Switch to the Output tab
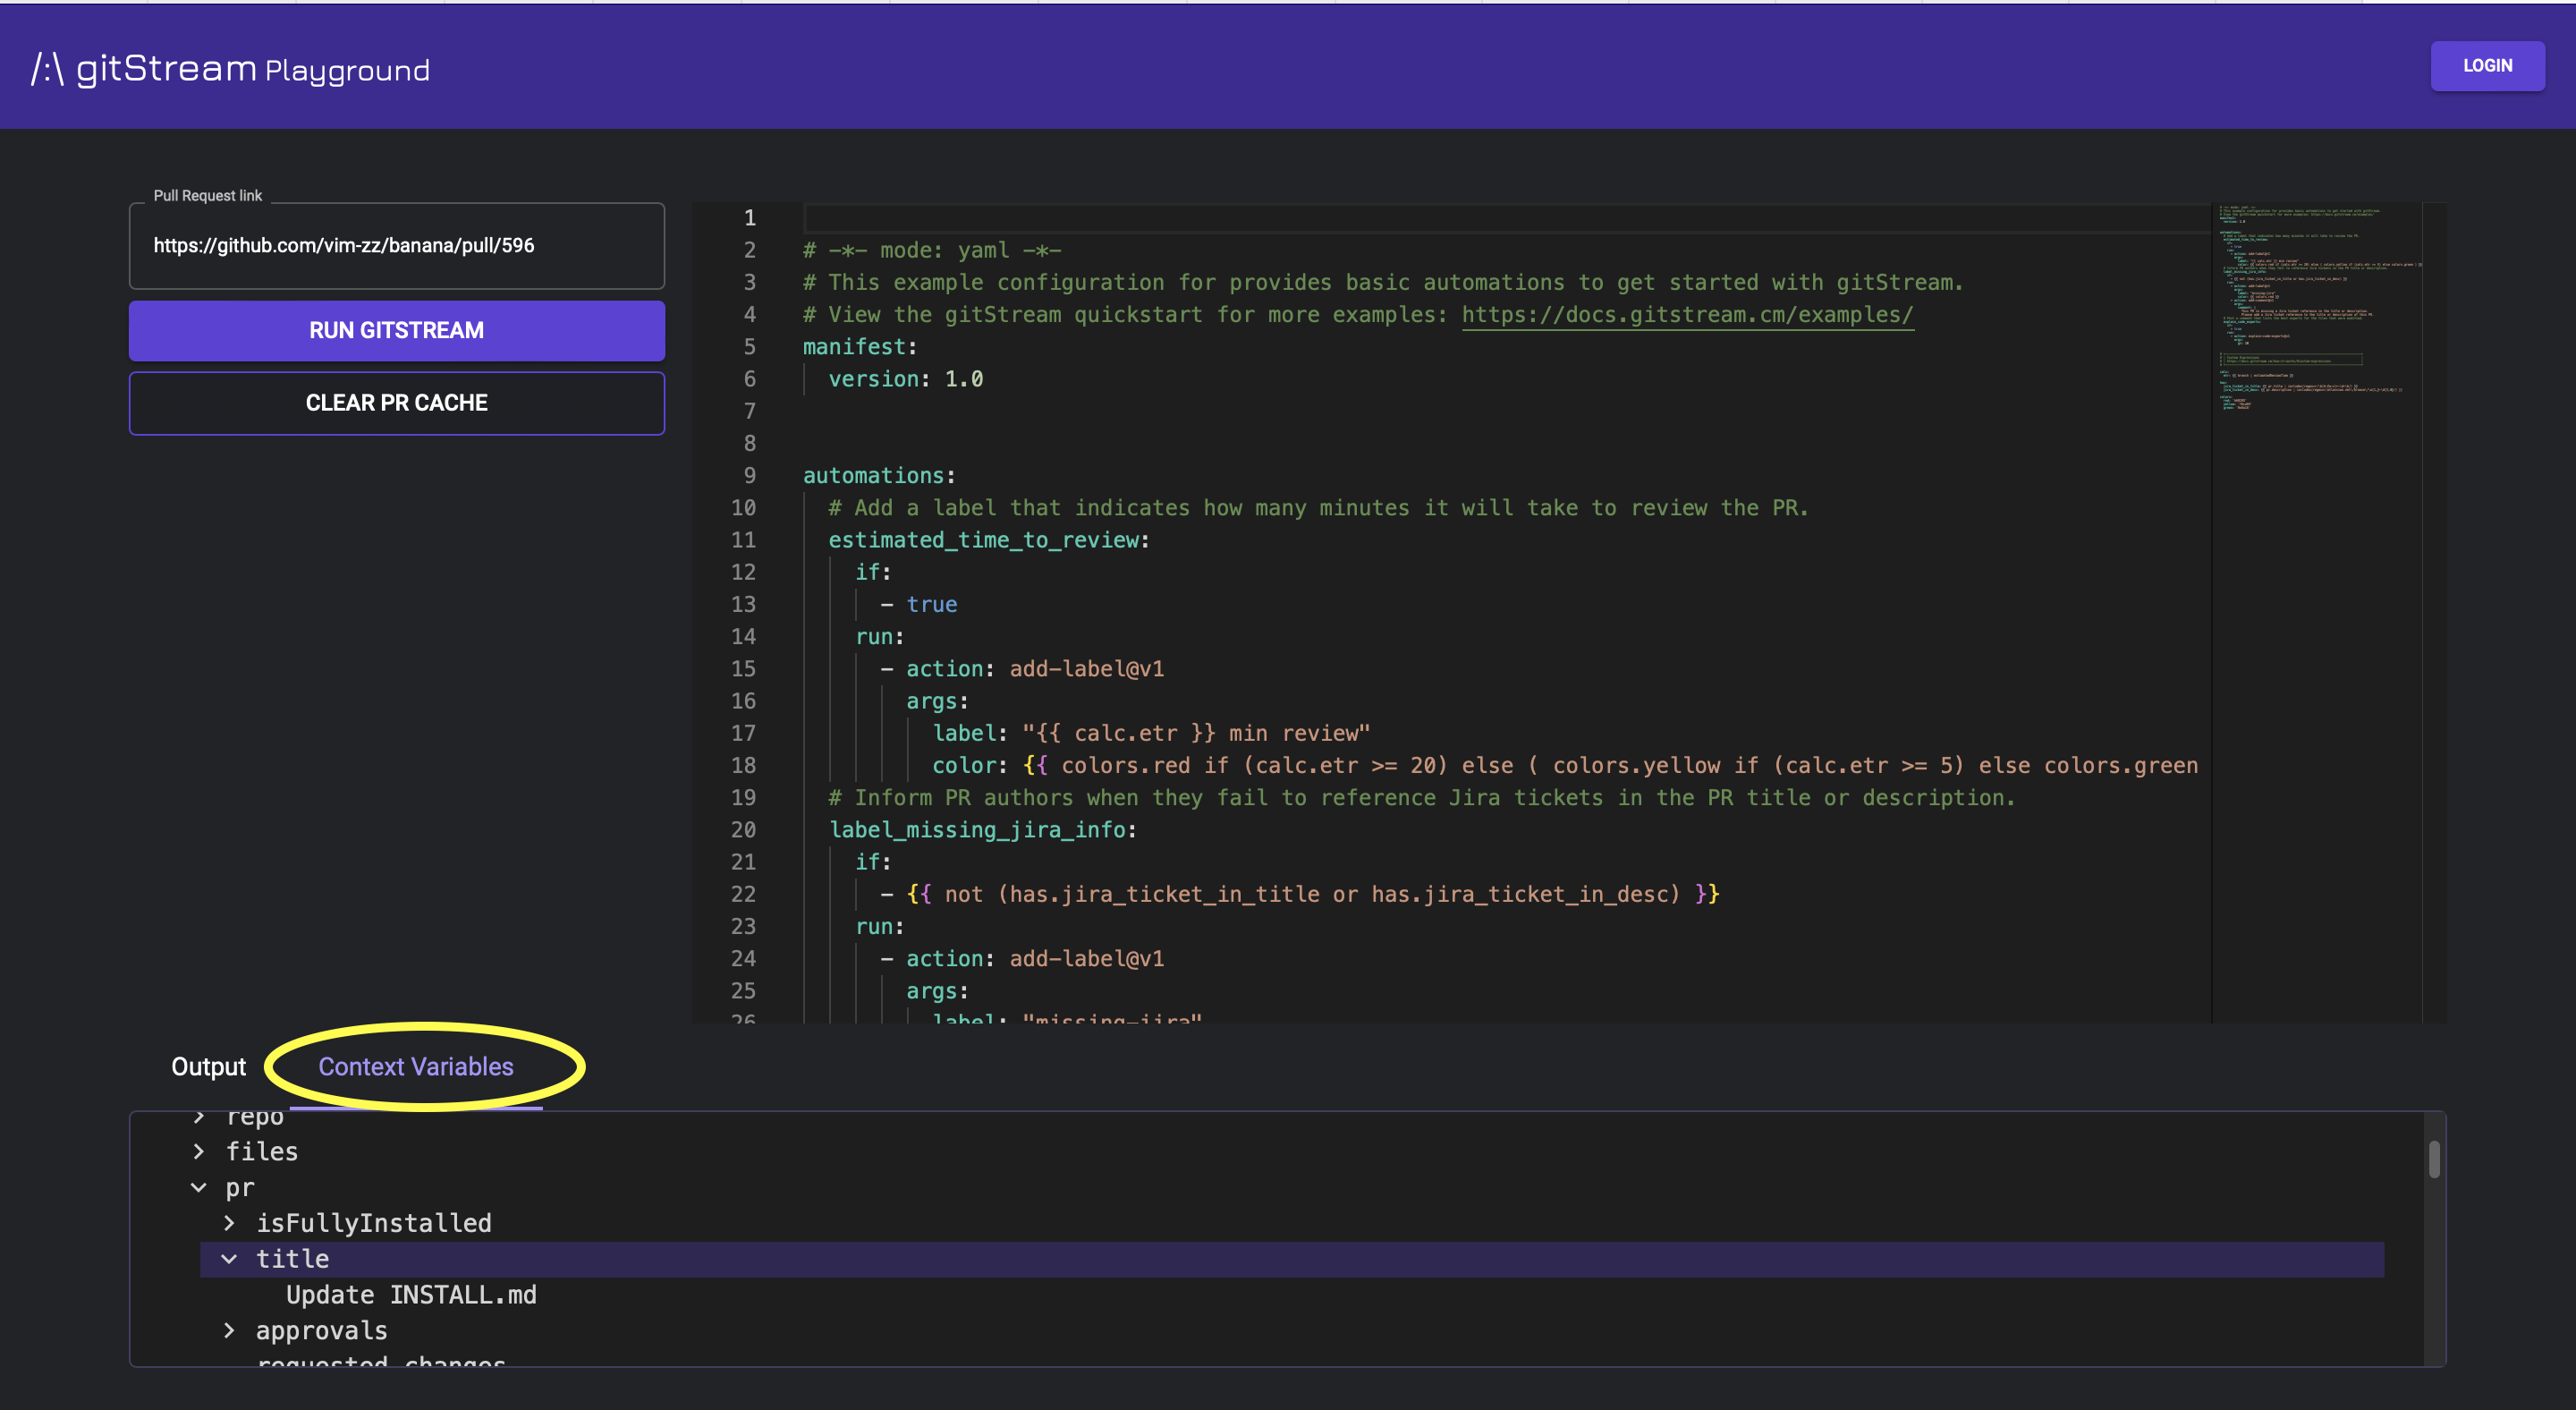This screenshot has height=1410, width=2576. click(x=208, y=1067)
